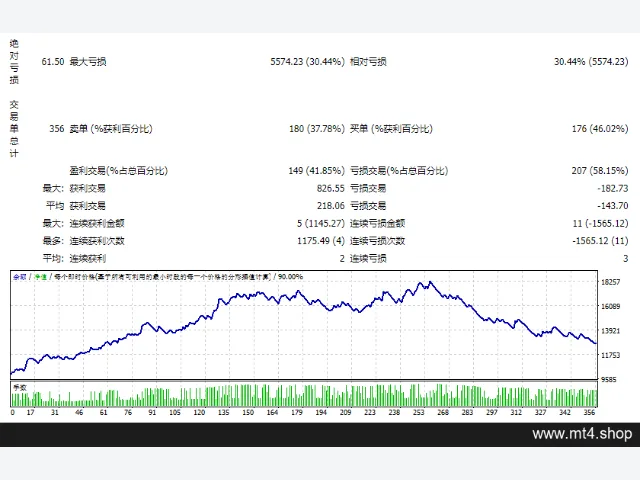This screenshot has width=640, height=480.
Task: Select the '连续亏损次数' label
Action: [x=377, y=241]
